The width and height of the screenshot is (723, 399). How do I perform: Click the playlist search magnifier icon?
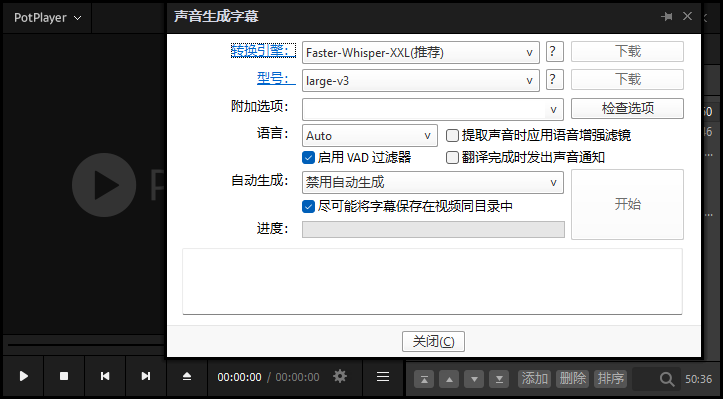coord(667,379)
